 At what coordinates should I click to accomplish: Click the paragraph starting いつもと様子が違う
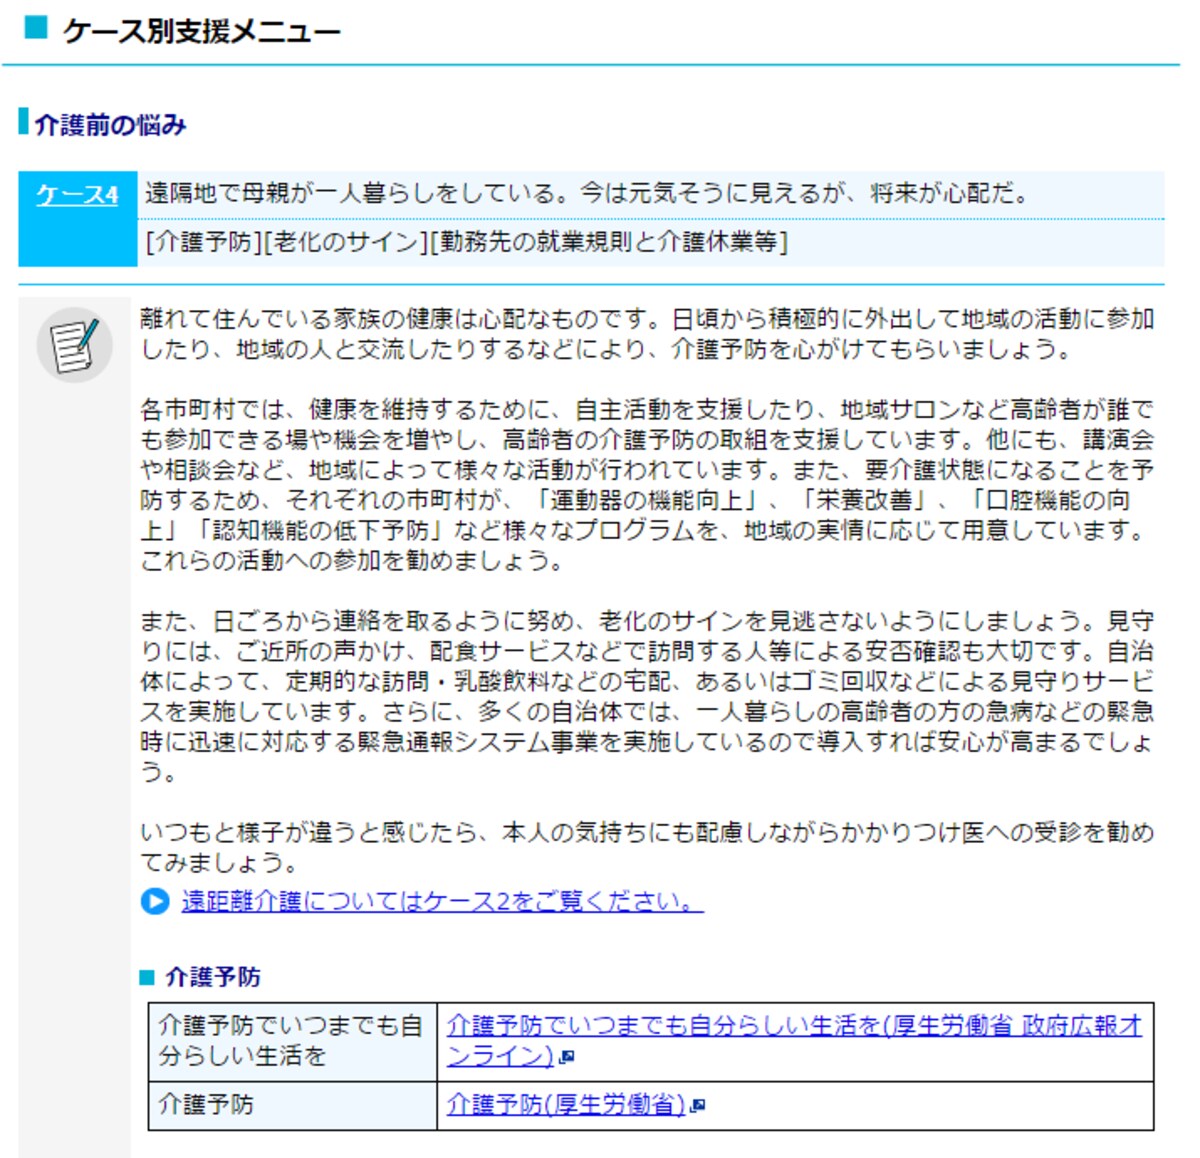648,847
